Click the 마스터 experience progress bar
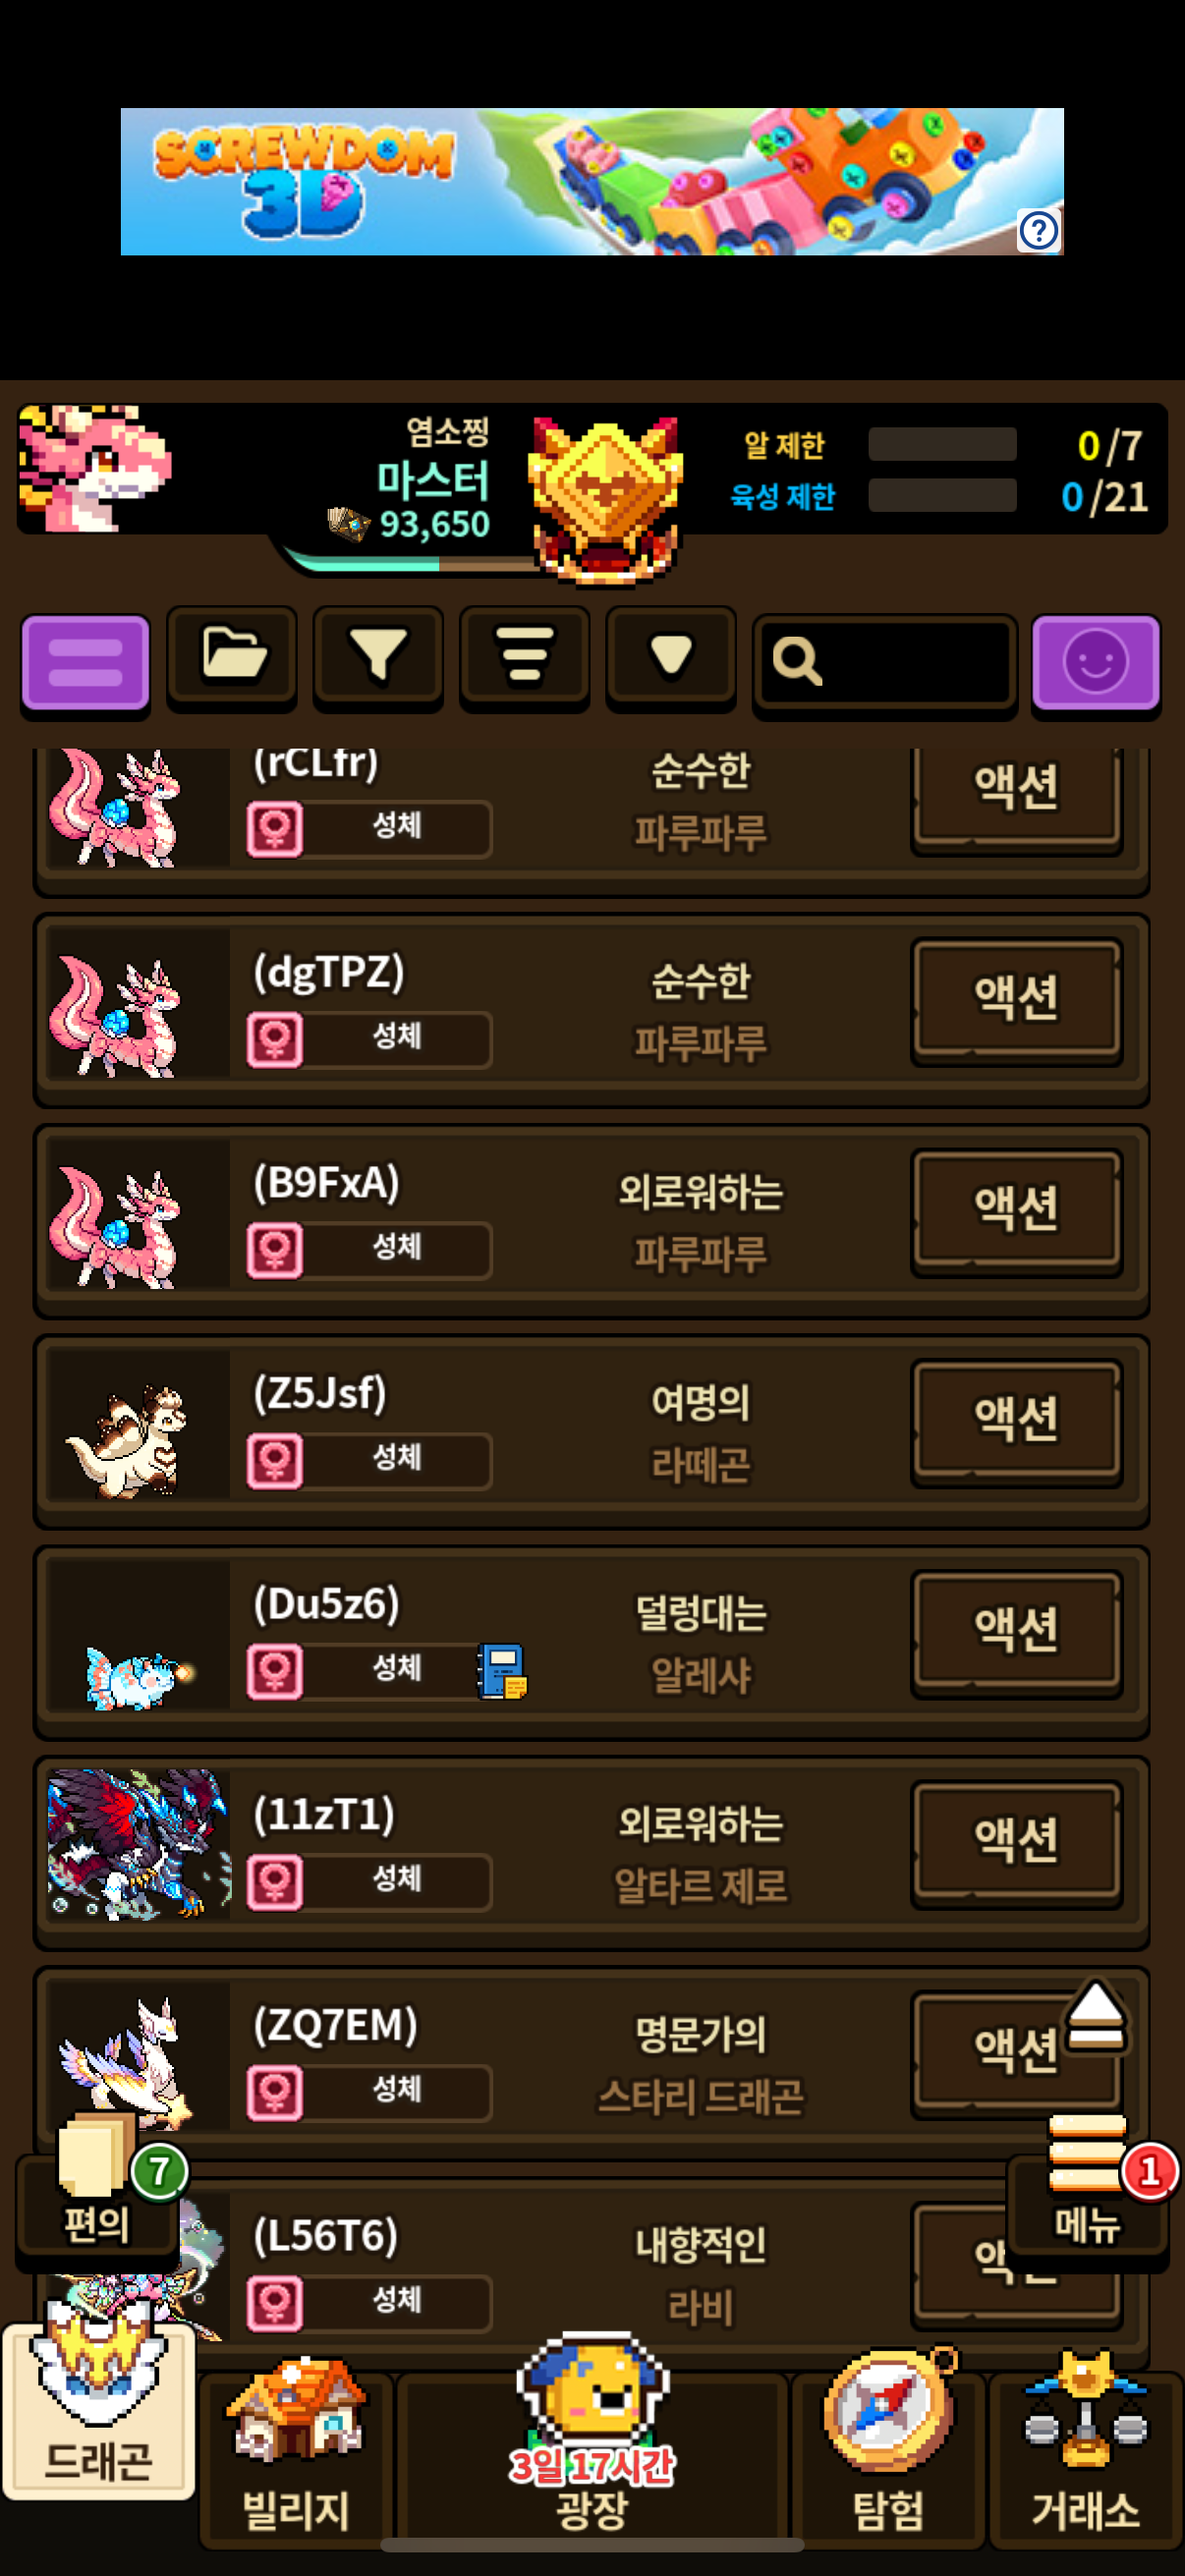 (412, 561)
